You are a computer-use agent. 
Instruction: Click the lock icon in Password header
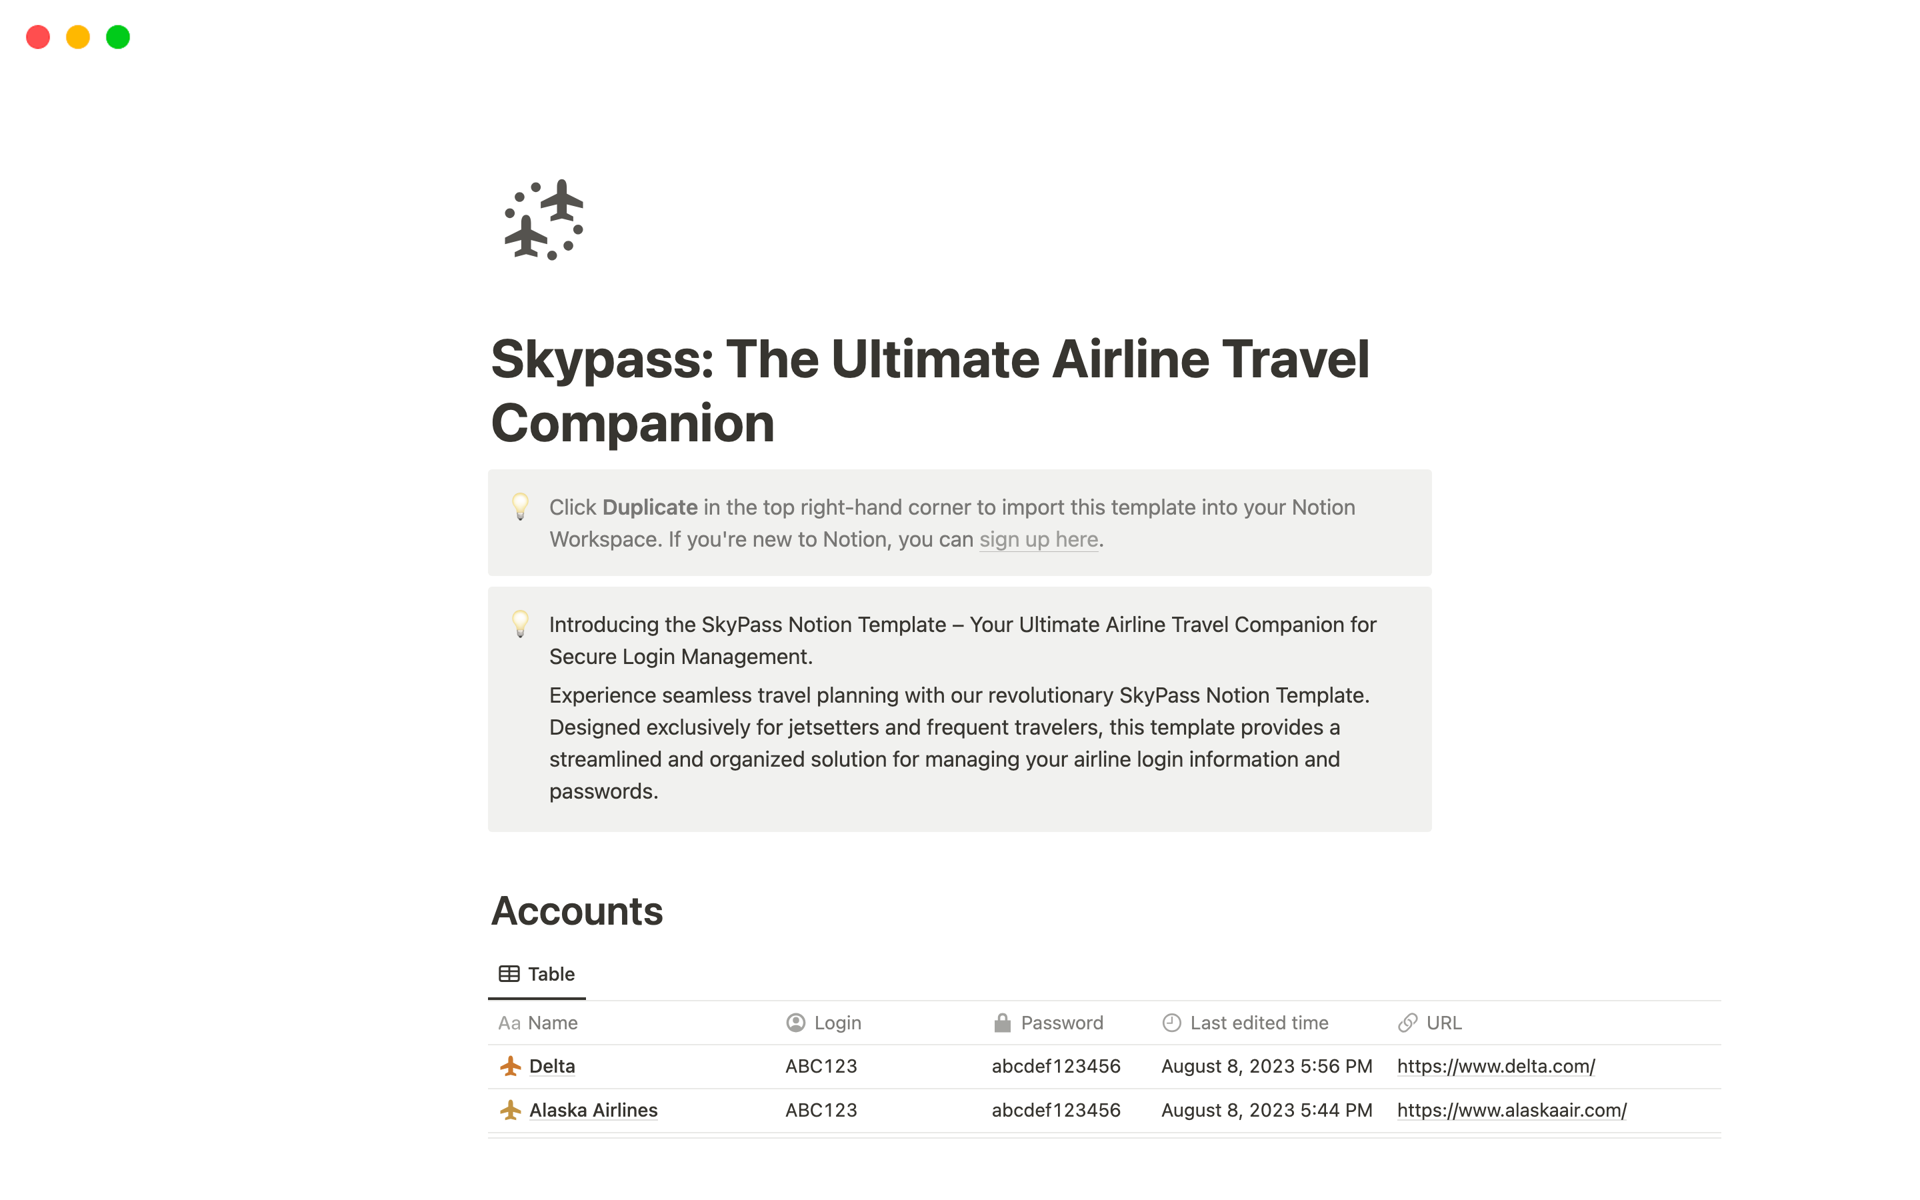(1002, 1022)
